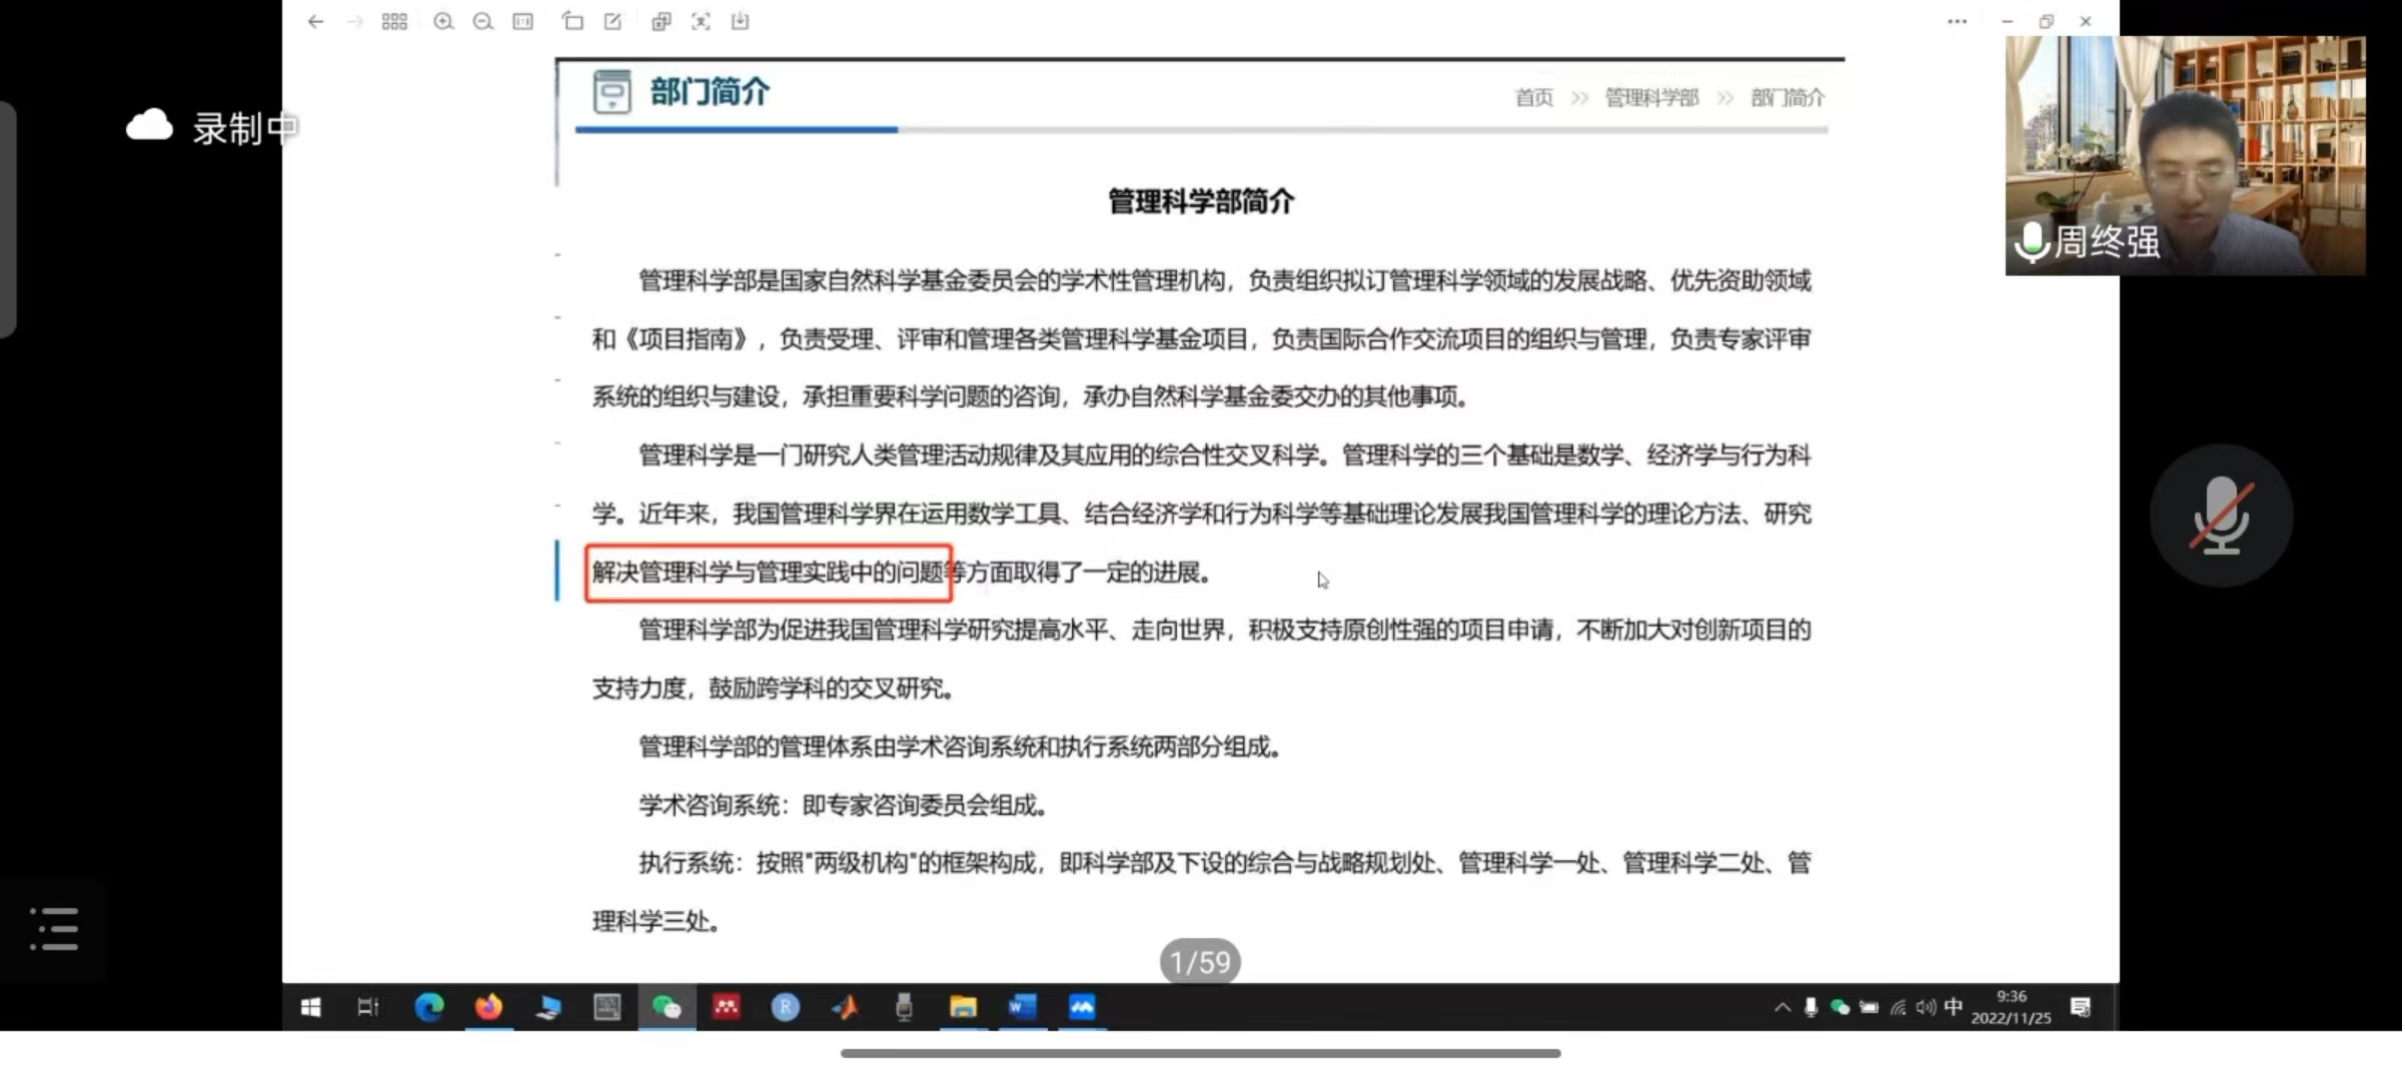Viewport: 2405px width, 1081px height.
Task: Open the thumbnail grid view
Action: 394,21
